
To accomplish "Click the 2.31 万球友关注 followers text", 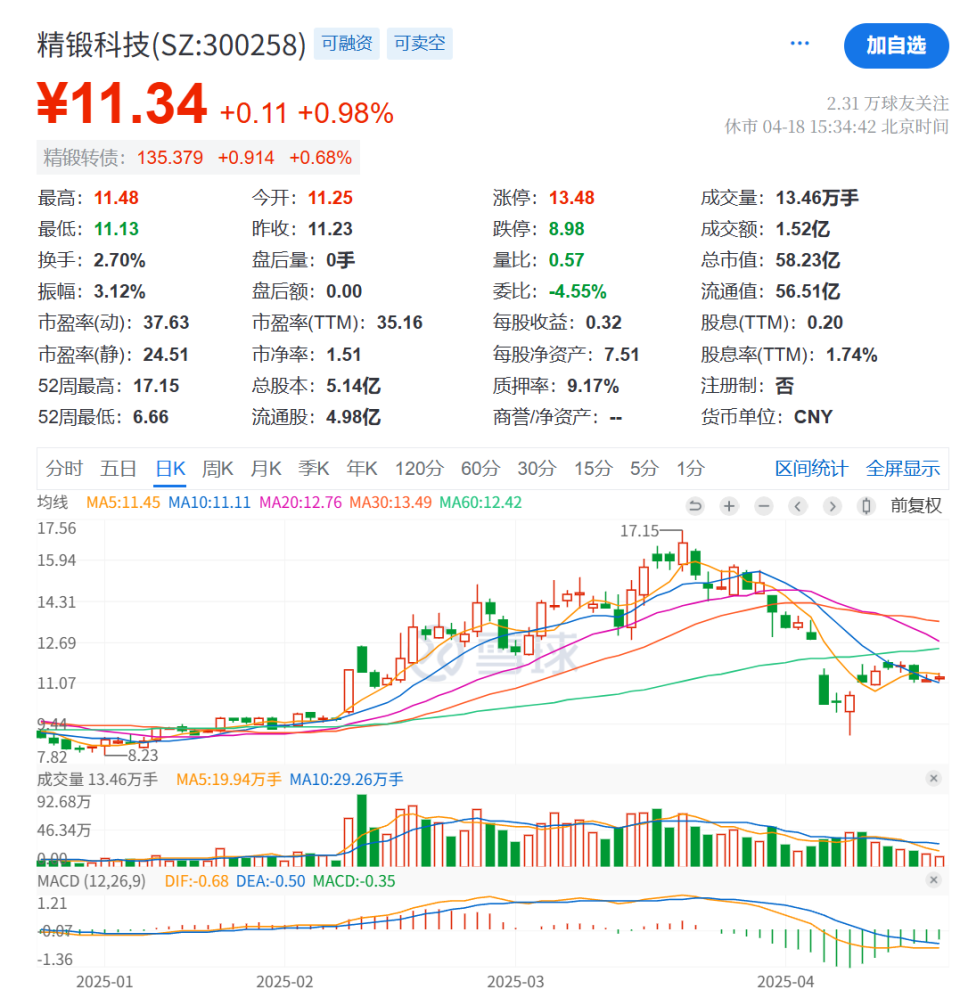I will 887,103.
